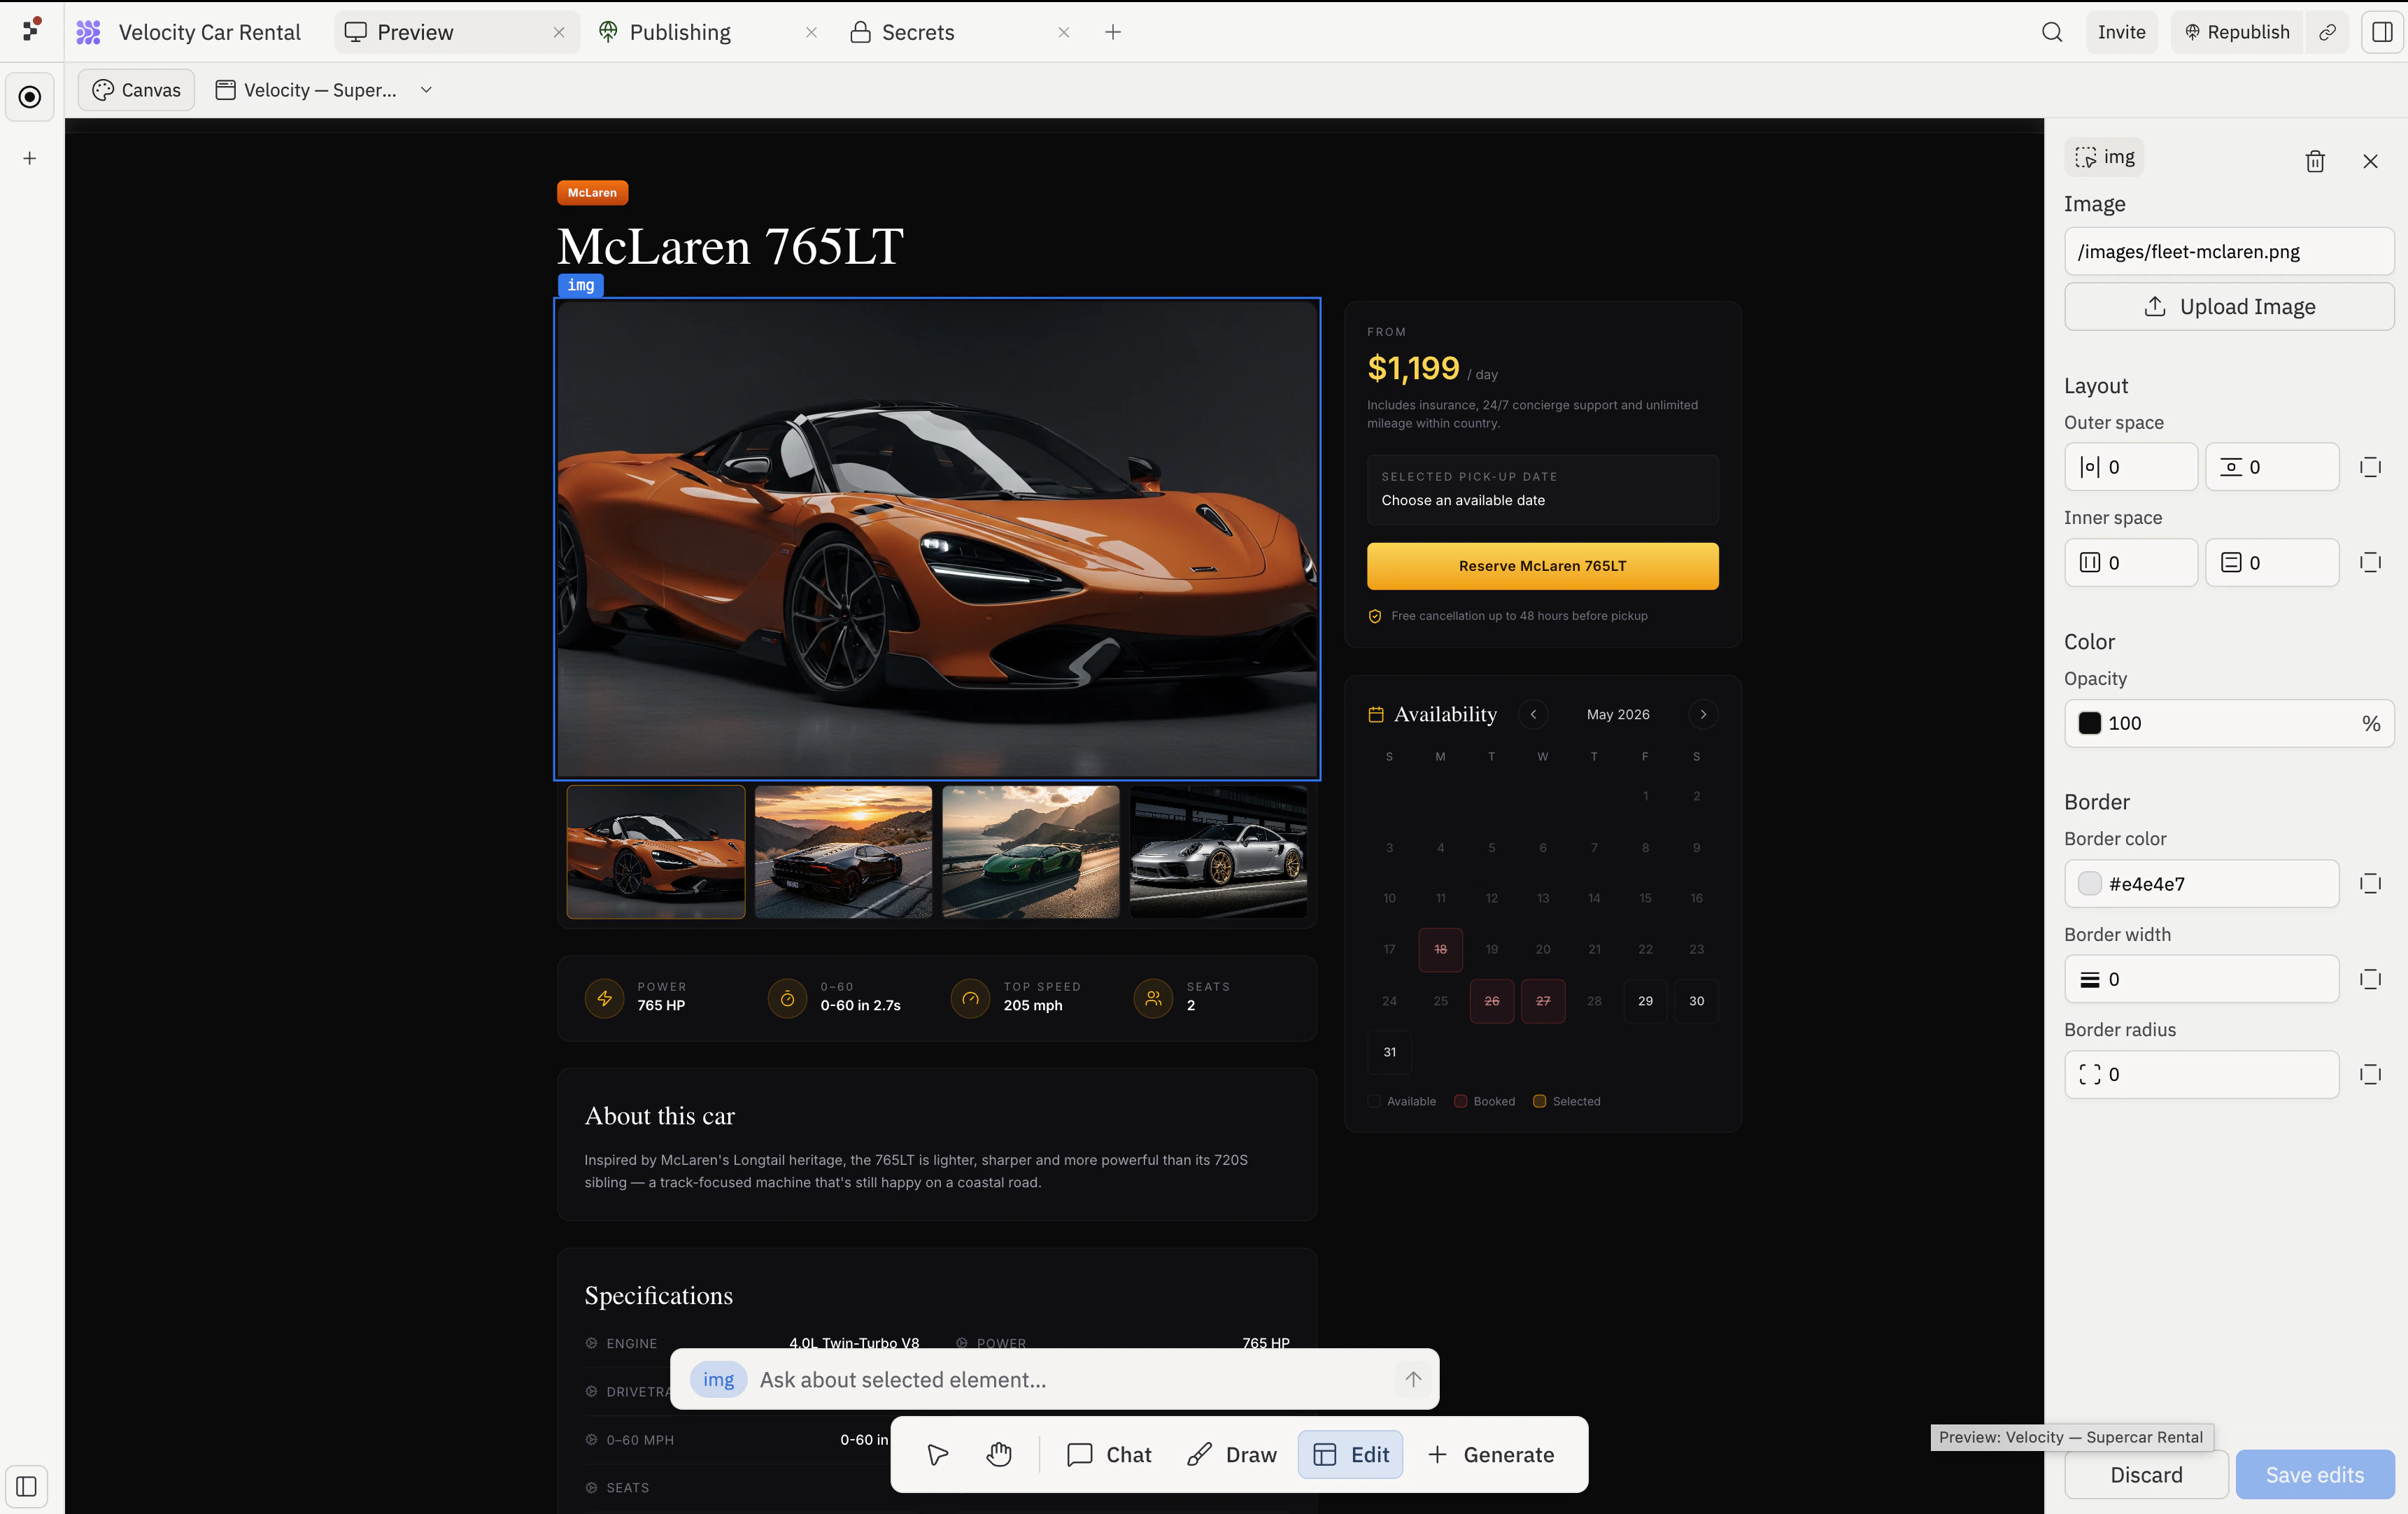
Task: Toggle per-corner border radius settings
Action: coord(2370,1074)
